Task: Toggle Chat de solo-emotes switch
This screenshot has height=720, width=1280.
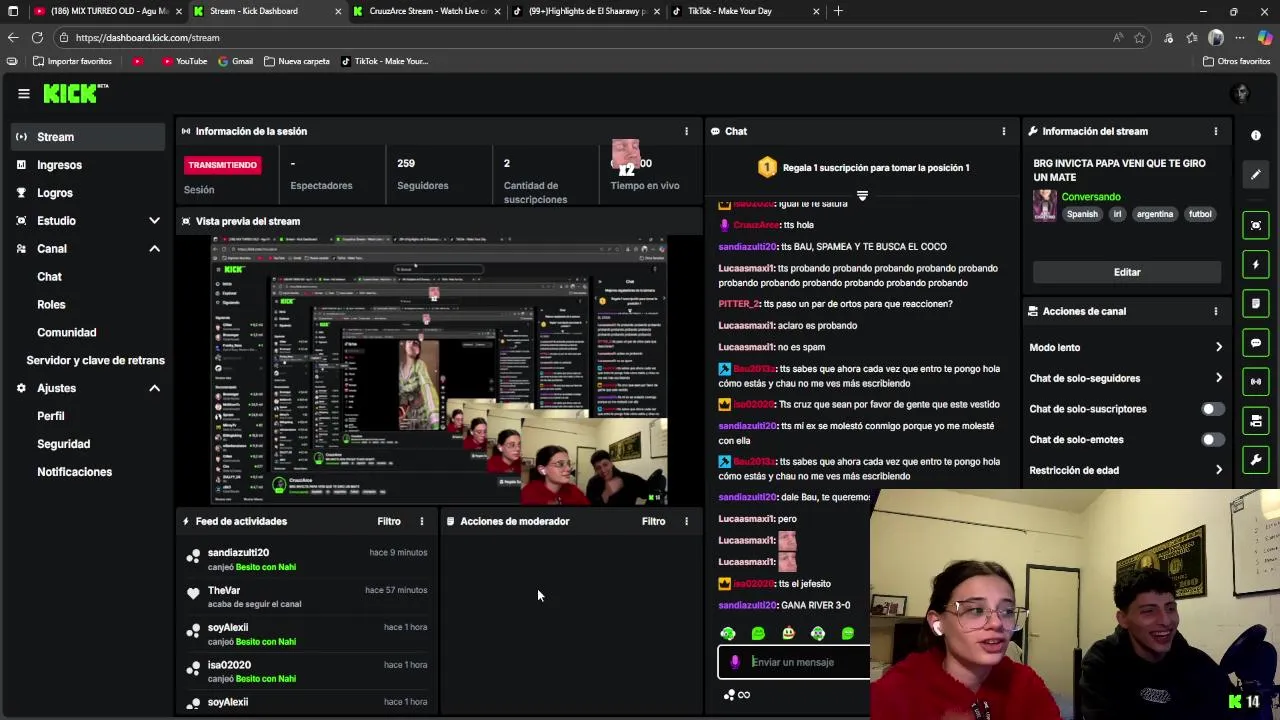Action: [1212, 440]
